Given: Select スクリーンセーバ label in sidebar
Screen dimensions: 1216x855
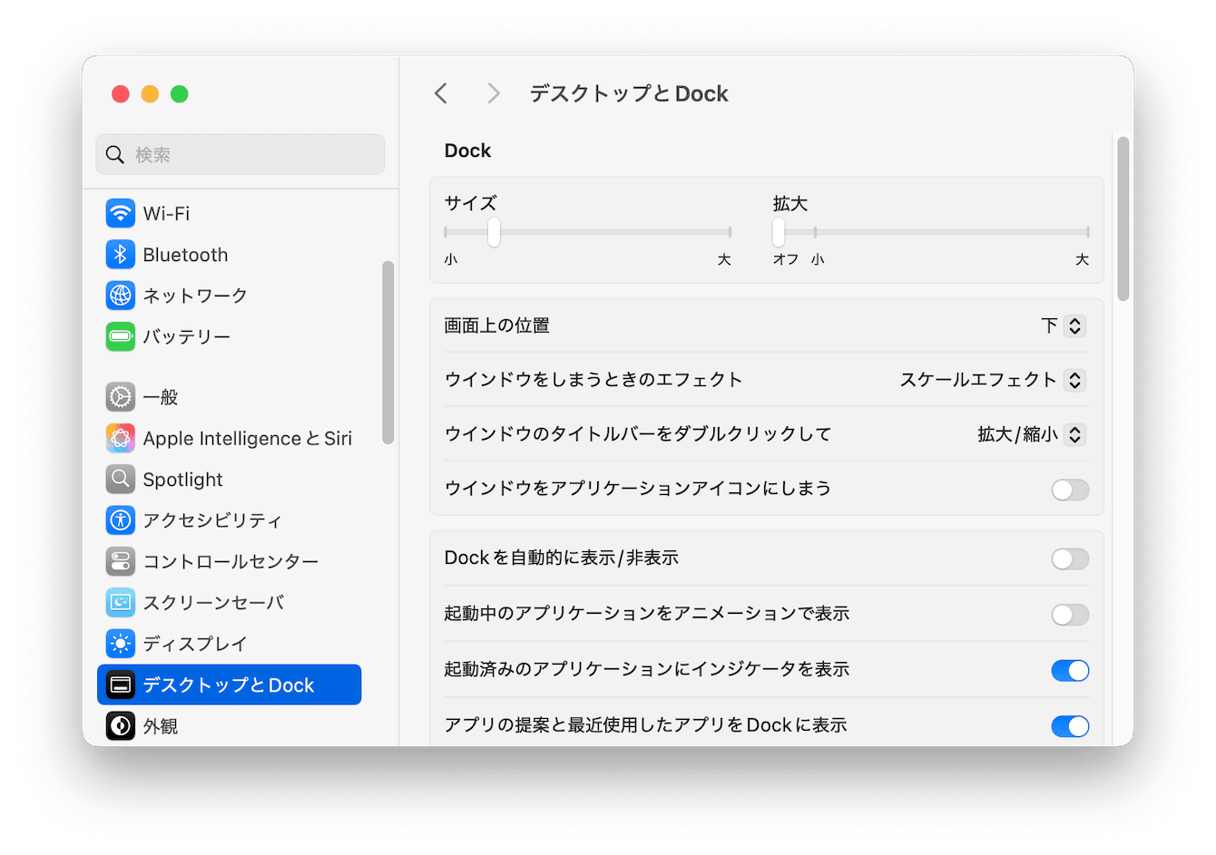Looking at the screenshot, I should click(x=214, y=602).
